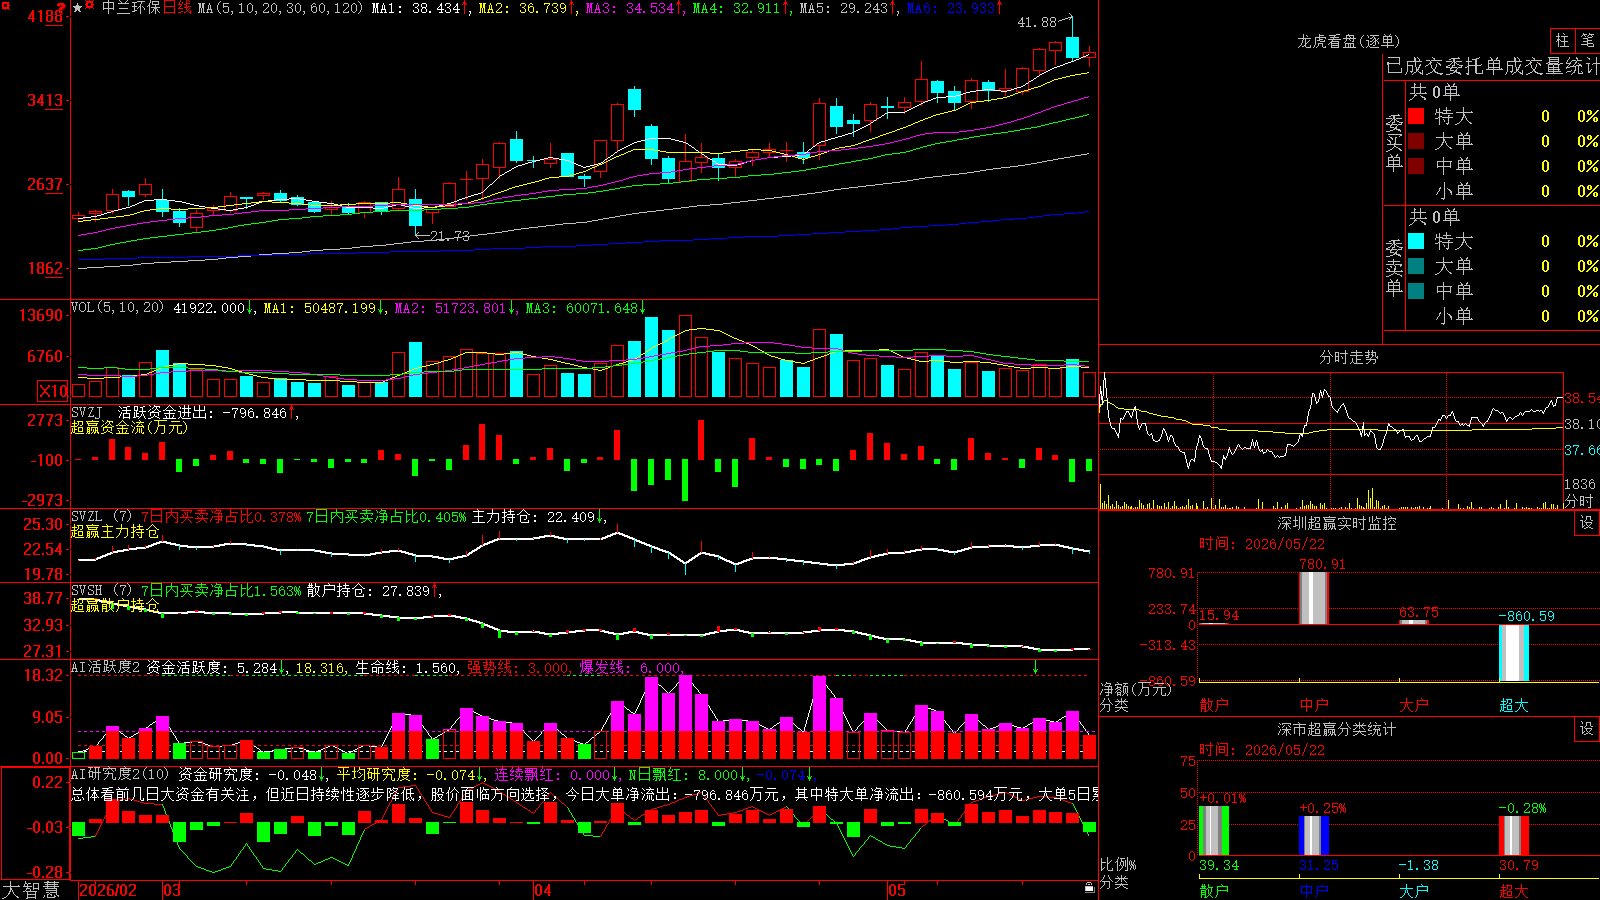
Task: Click the cyan 特大 sell-order swatch
Action: pyautogui.click(x=1416, y=241)
